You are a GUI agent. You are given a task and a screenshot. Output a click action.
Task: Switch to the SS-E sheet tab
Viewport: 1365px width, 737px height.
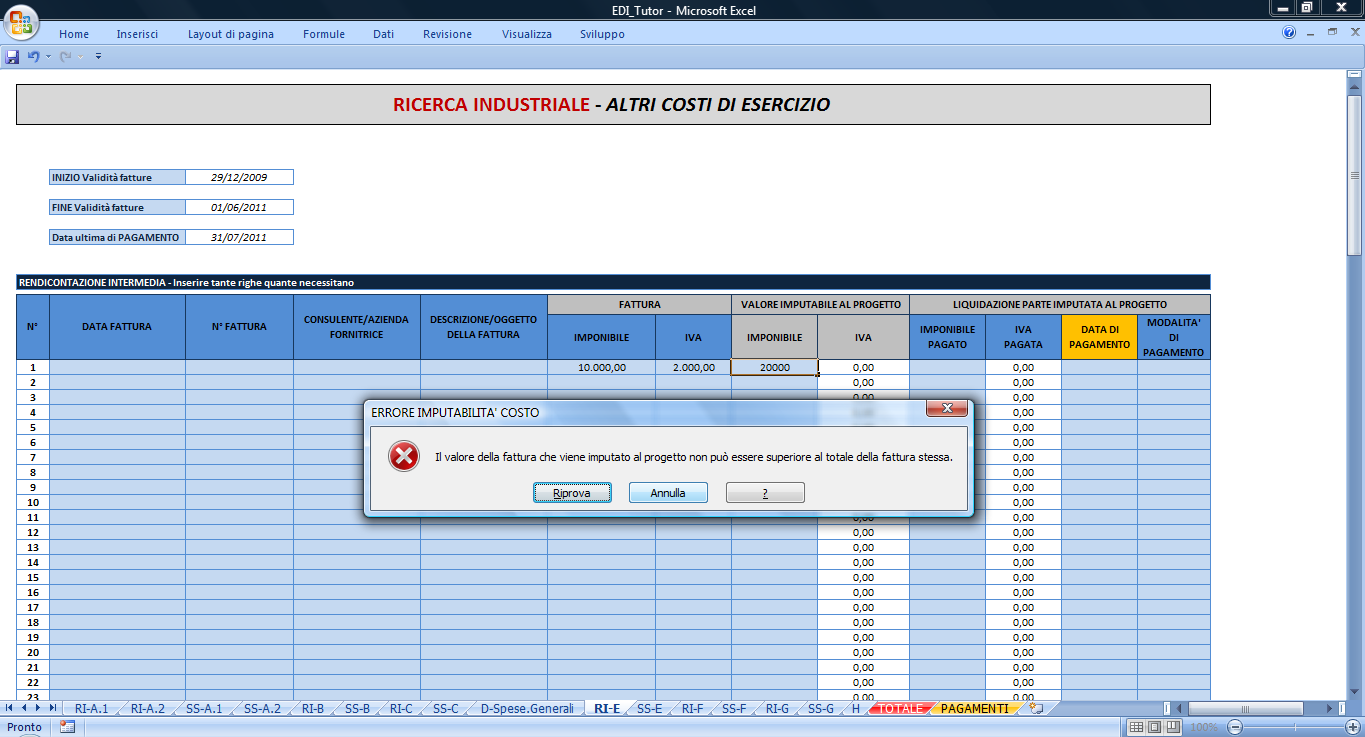point(650,708)
